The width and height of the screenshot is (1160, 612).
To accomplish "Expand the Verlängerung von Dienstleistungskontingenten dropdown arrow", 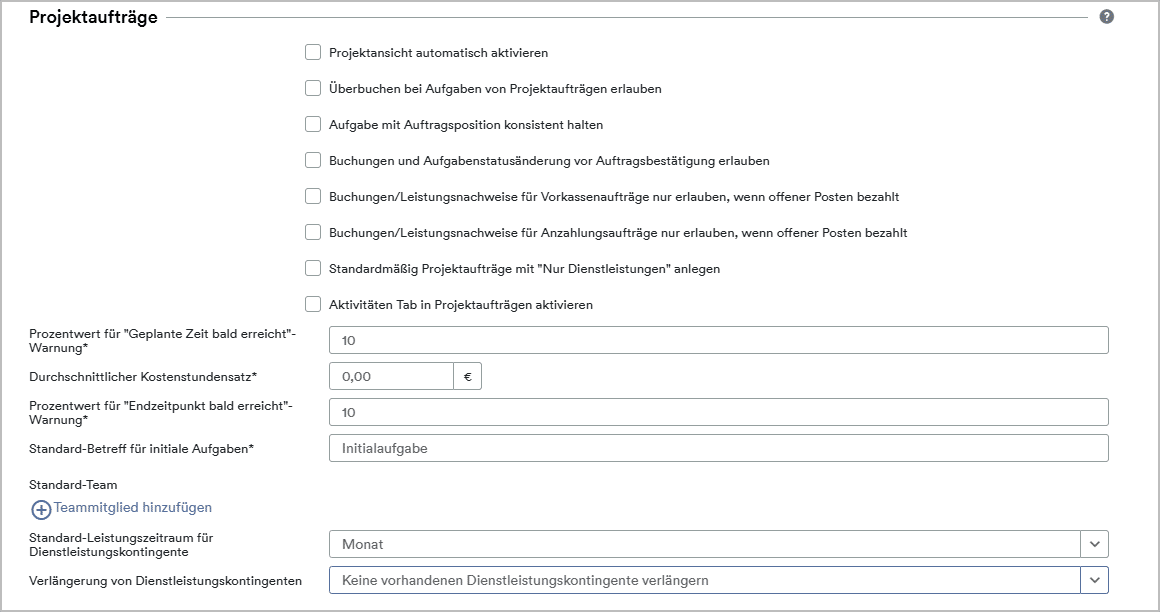I will [x=1094, y=580].
